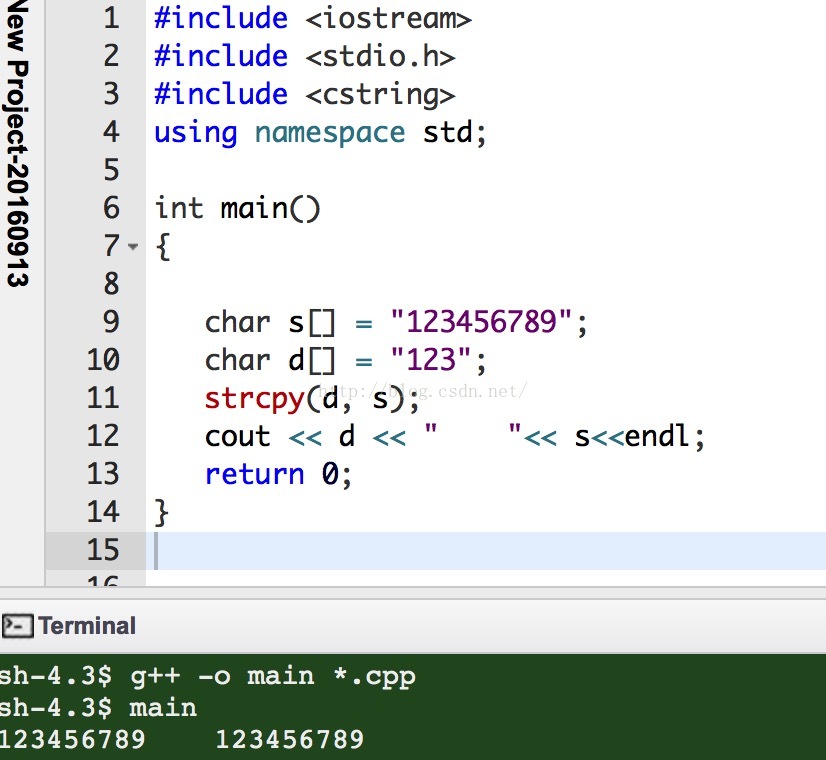The height and width of the screenshot is (760, 826).
Task: Click the "123456789" string literal
Action: pyautogui.click(x=481, y=321)
